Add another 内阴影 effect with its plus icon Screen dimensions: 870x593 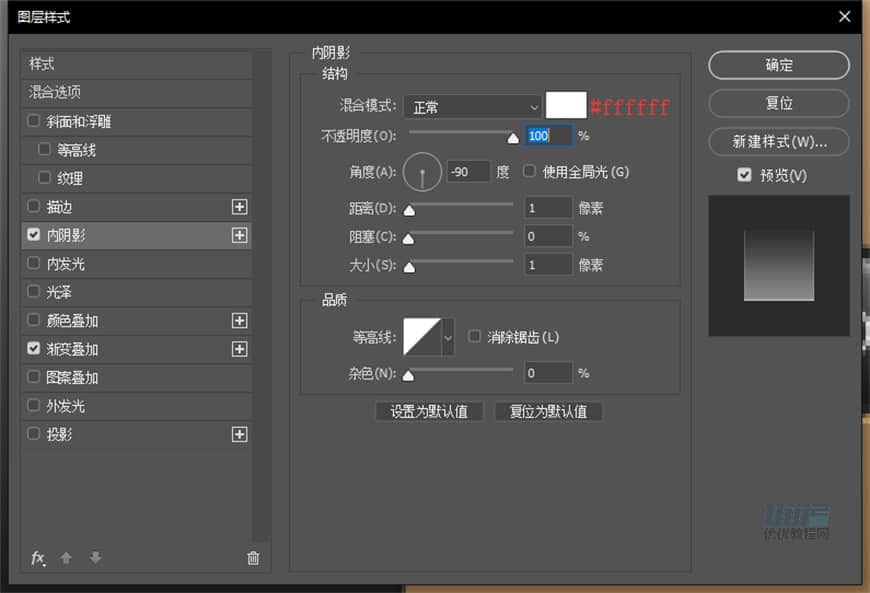(240, 235)
